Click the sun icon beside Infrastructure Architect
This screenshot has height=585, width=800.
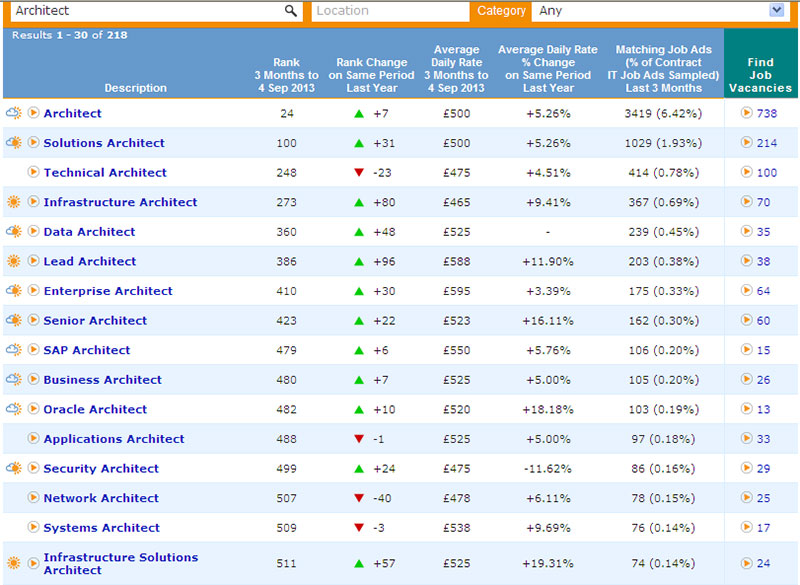point(14,201)
